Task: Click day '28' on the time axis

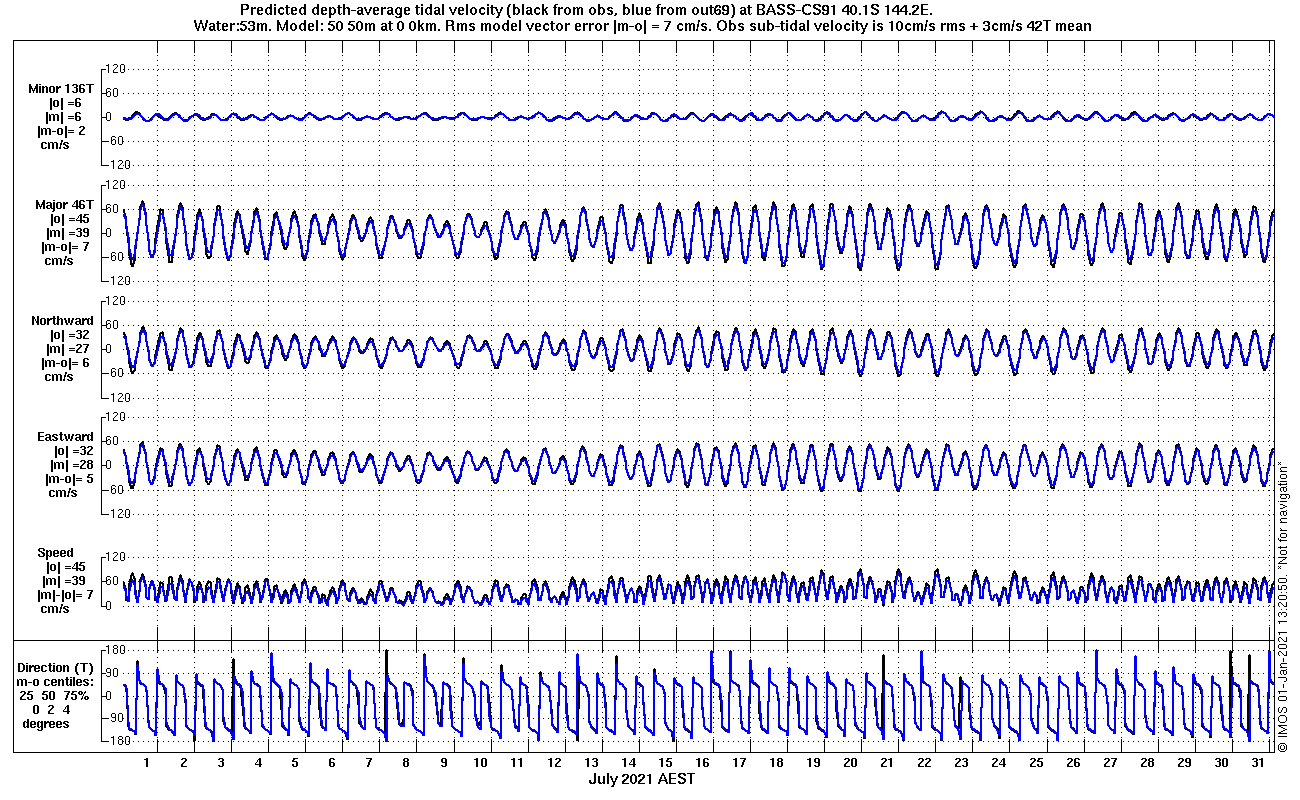Action: tap(1147, 762)
